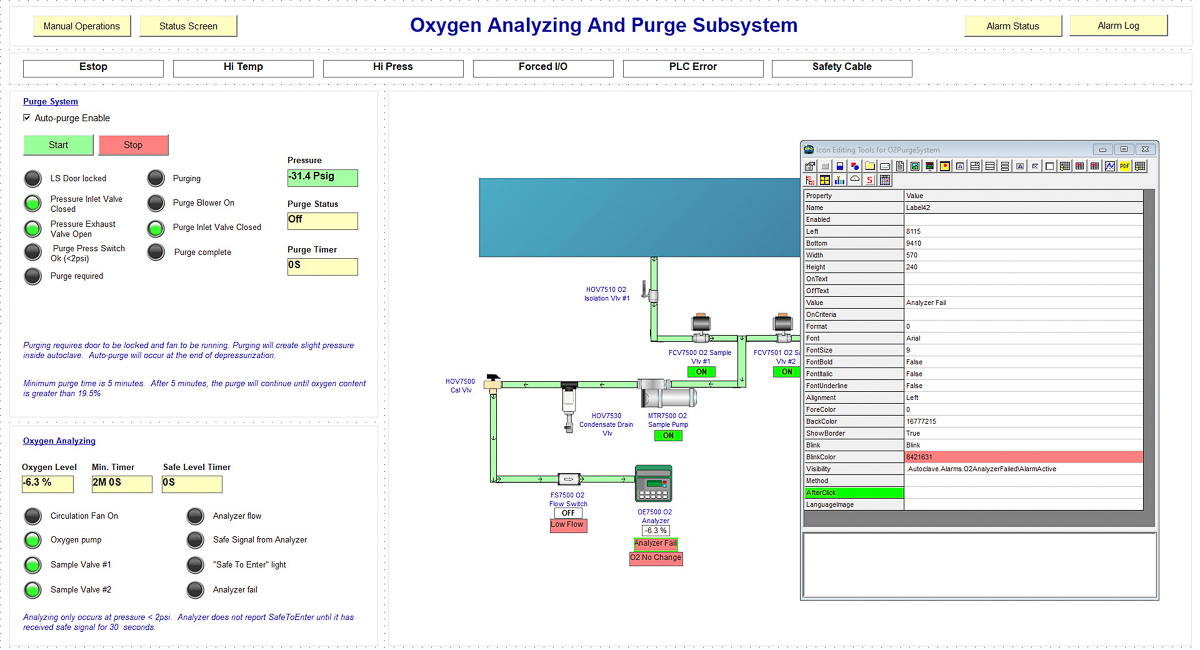This screenshot has width=1200, height=650.
Task: Select the HOV7500 Cal valve symbol
Action: coord(492,383)
